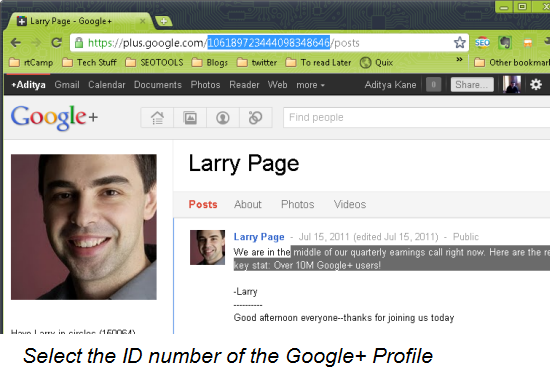The image size is (550, 371).
Task: Click the Larry Page profile heading
Action: [x=244, y=164]
